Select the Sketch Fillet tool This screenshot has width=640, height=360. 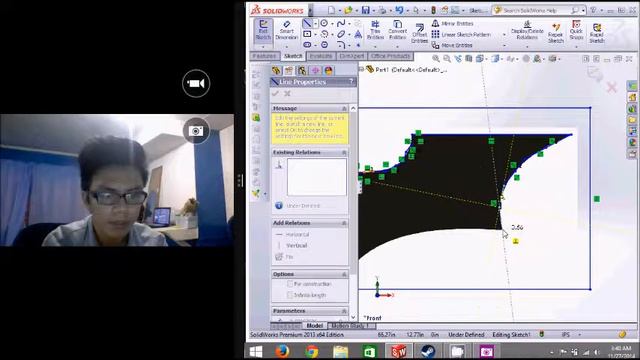341,44
